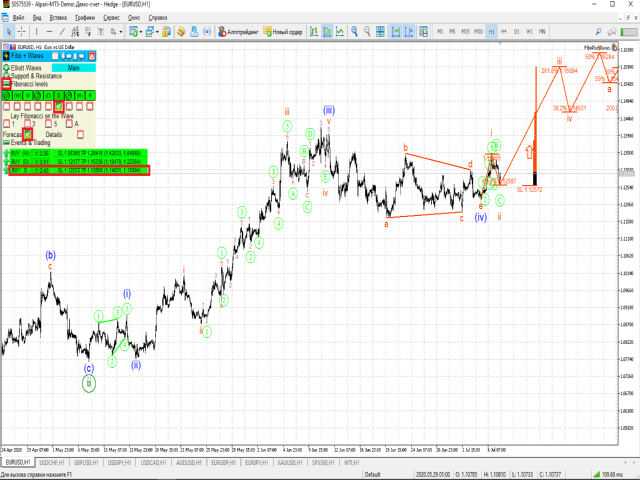Open the new chart dropdown arrow
Viewport: 640px width, 480px height.
click(141, 32)
